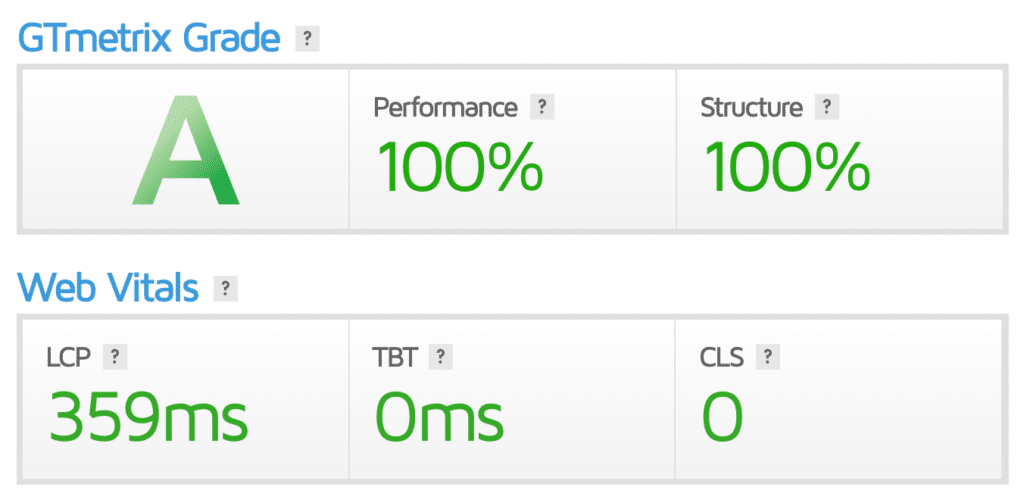The image size is (1024, 503).
Task: Click the Web Vitals heading
Action: click(108, 288)
